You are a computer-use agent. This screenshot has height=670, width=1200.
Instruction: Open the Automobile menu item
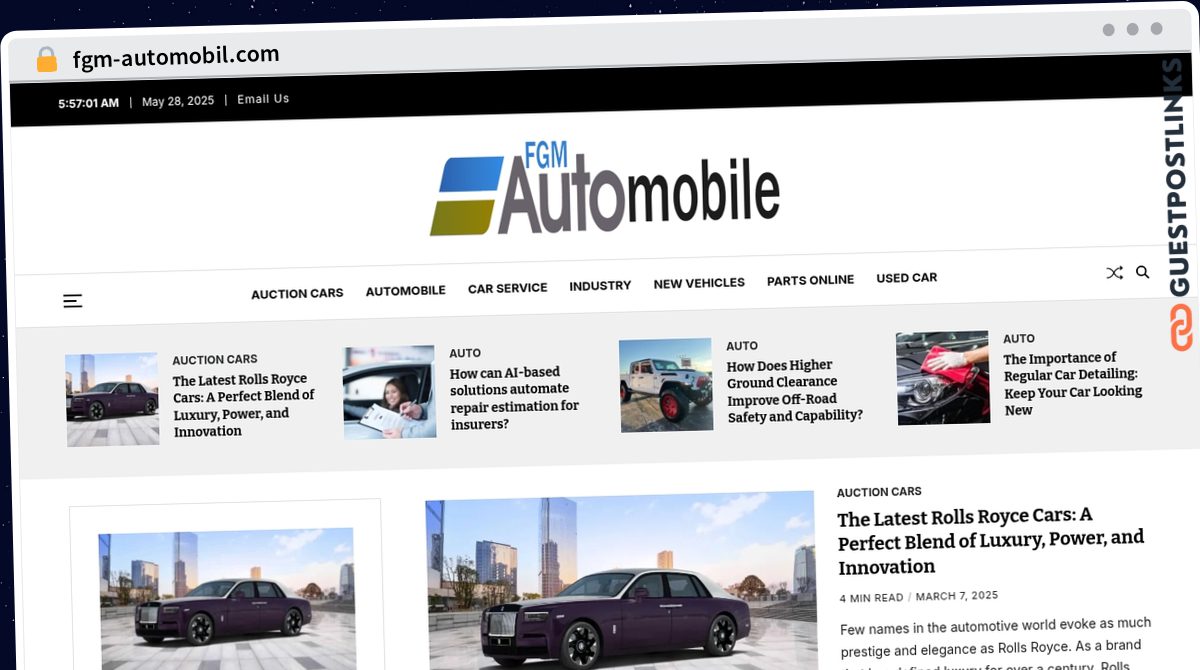[405, 290]
